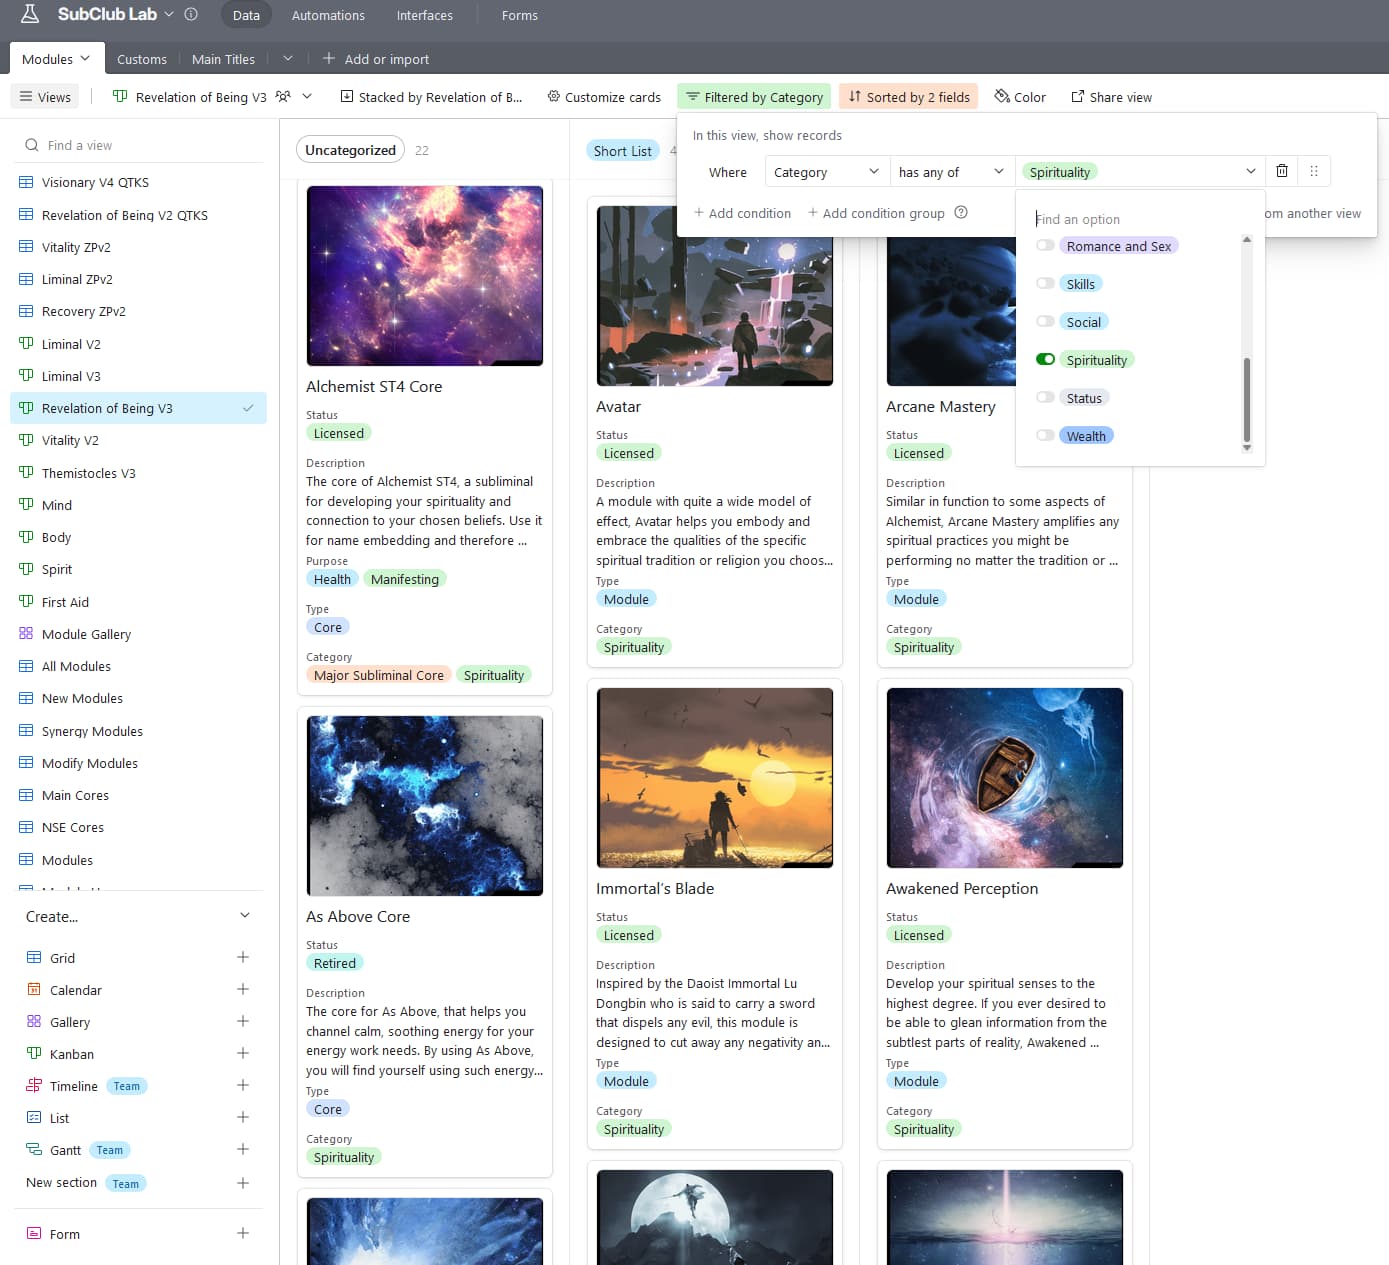1389x1265 pixels.
Task: Switch to the Data tab
Action: coord(246,15)
